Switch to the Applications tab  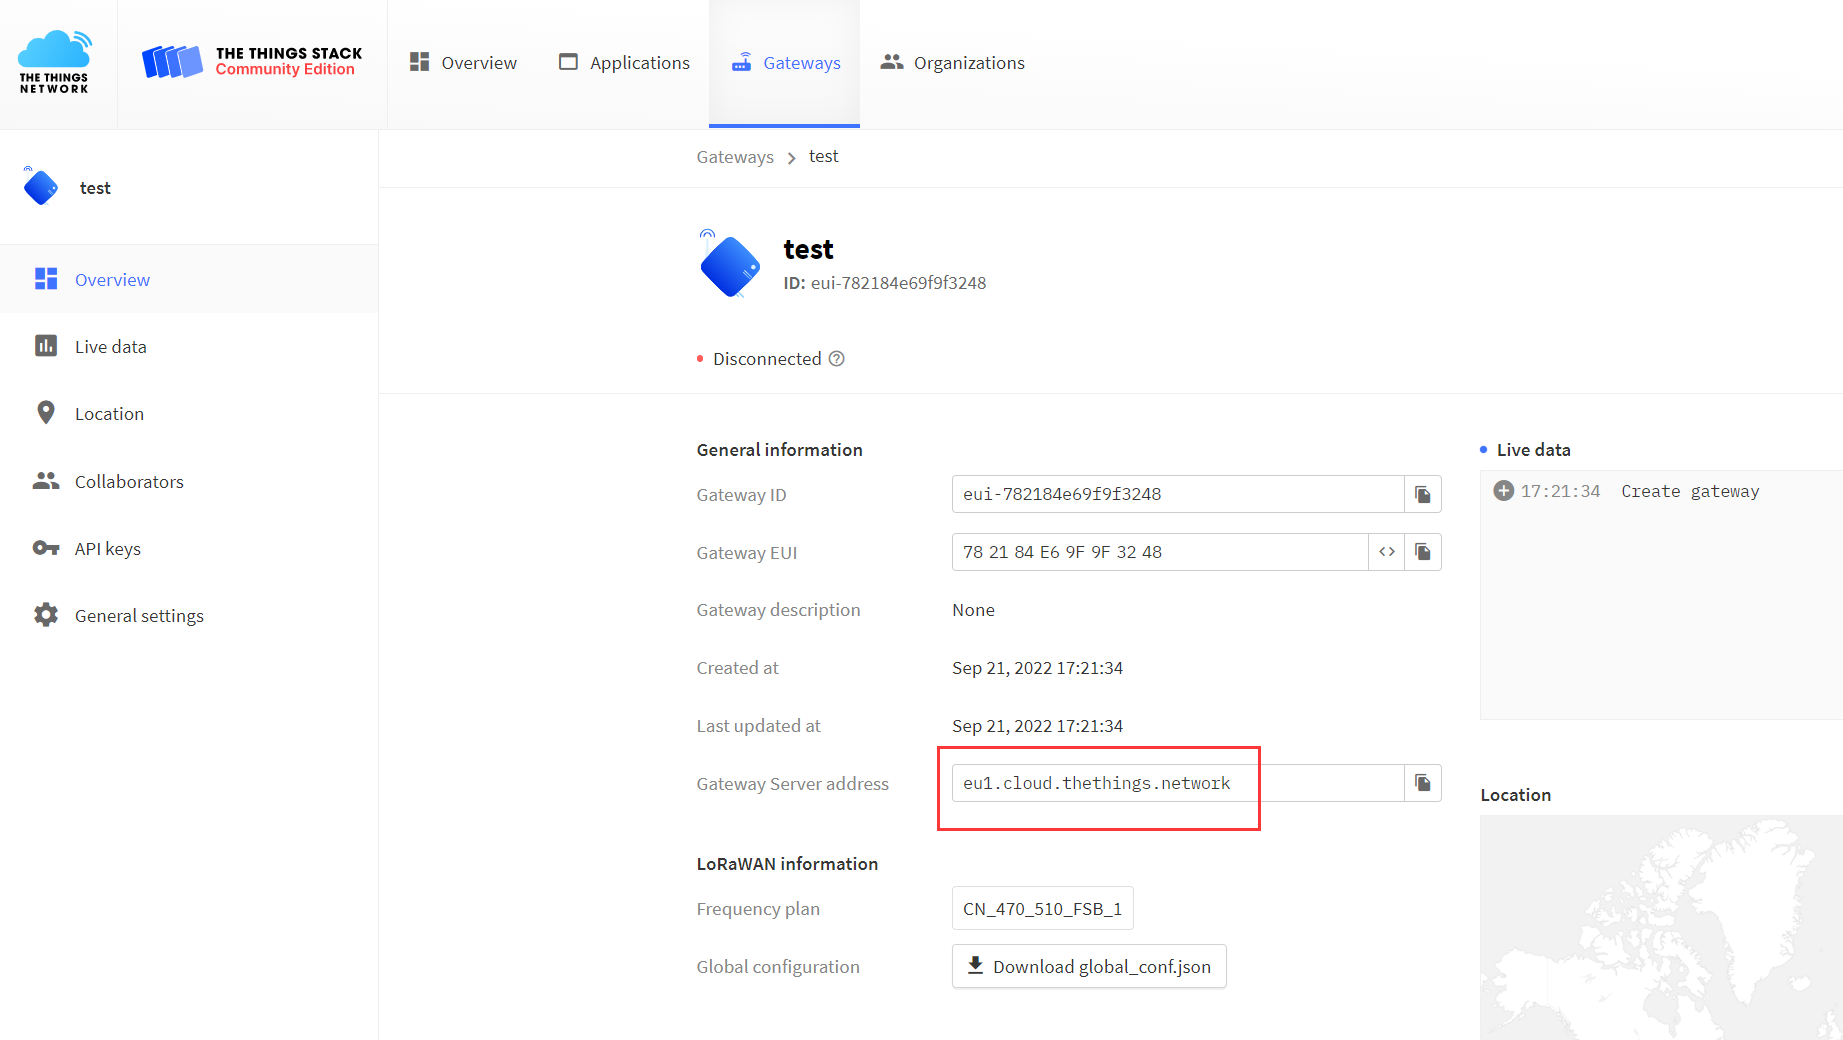pos(624,63)
